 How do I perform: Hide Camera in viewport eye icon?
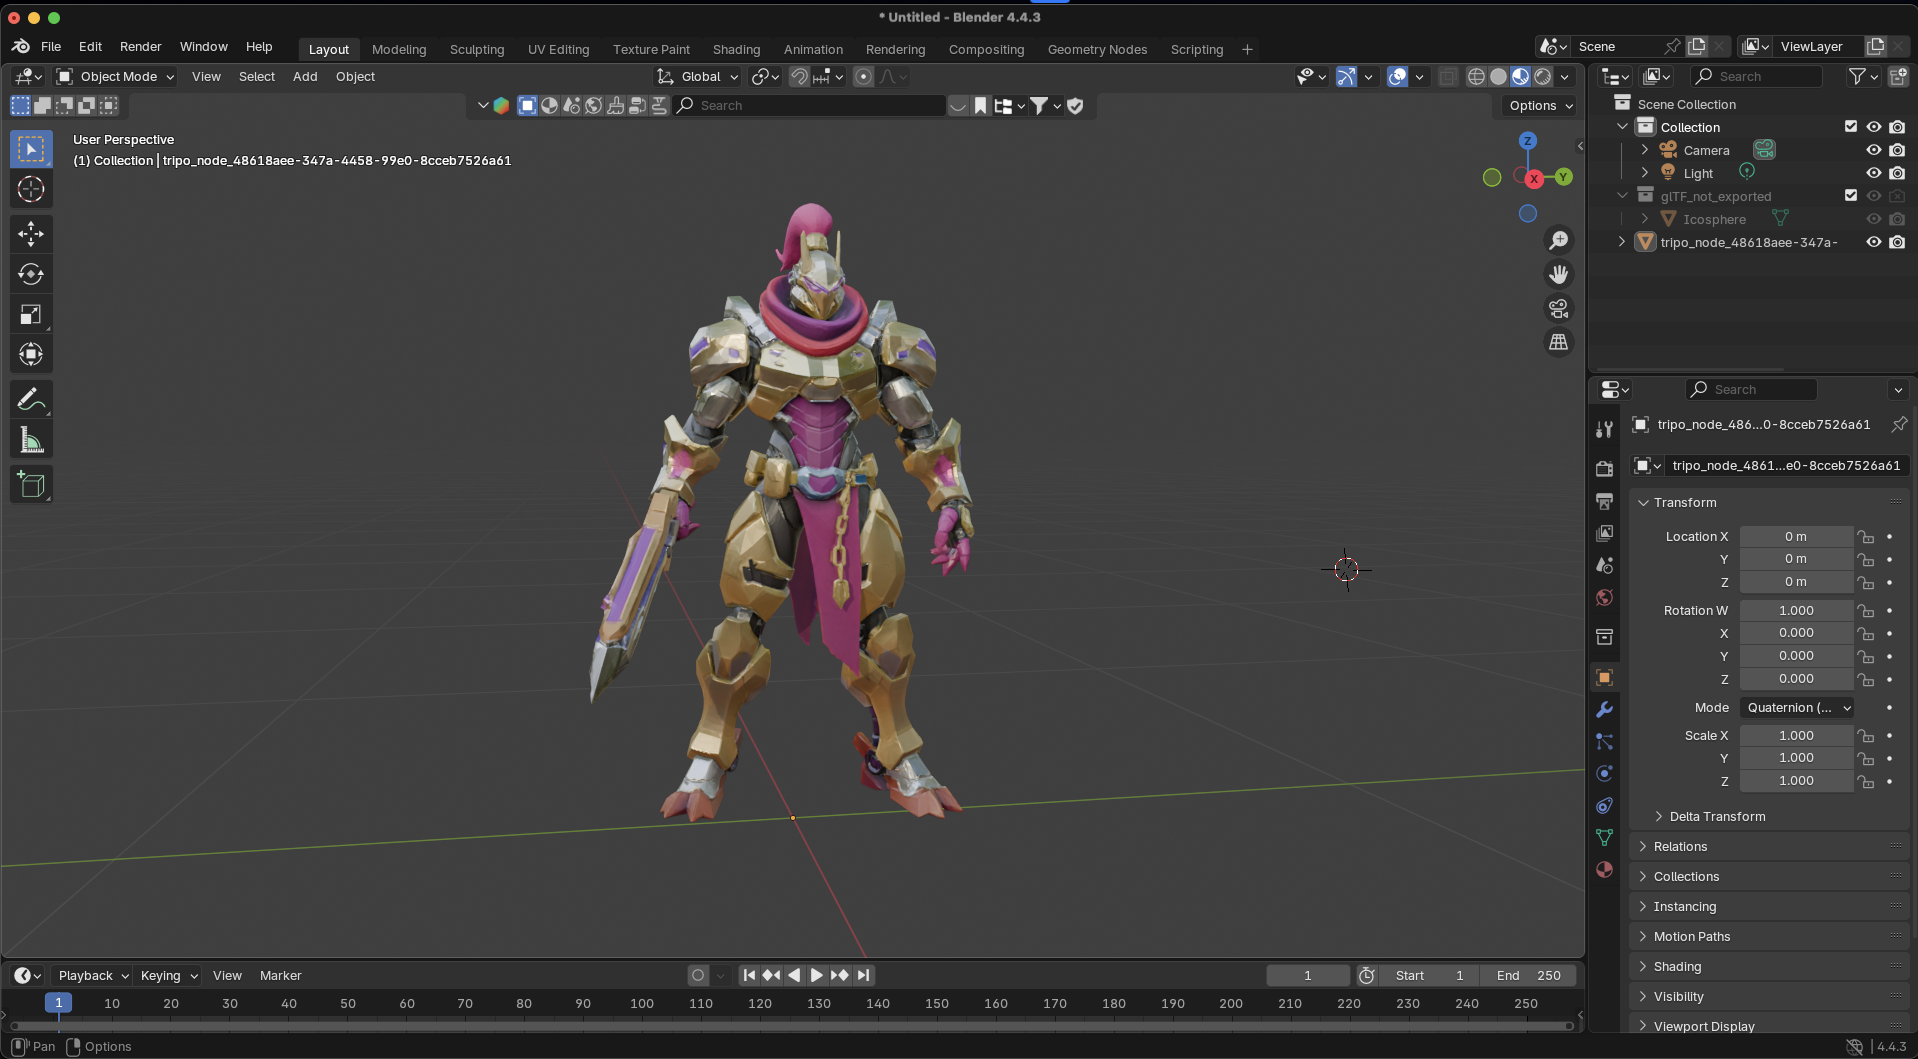click(1873, 150)
